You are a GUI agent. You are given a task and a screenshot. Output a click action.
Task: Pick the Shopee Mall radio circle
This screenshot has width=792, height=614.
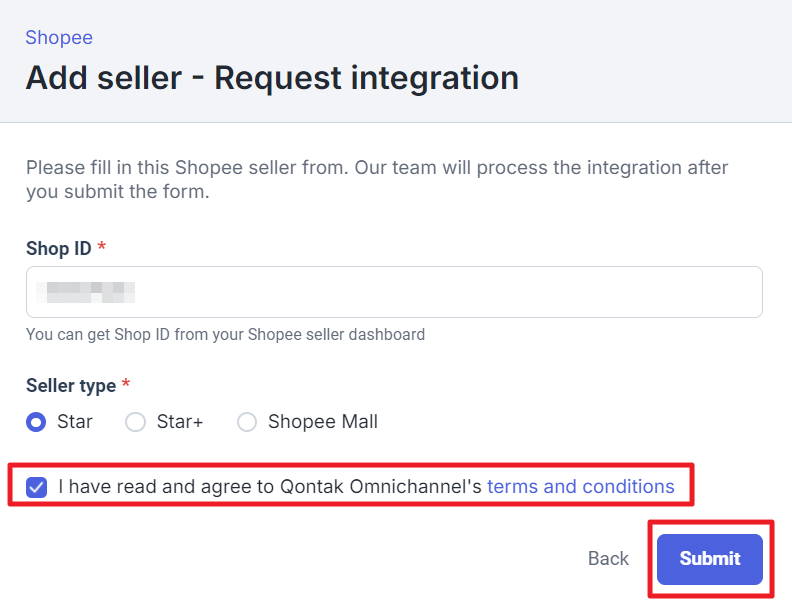click(247, 422)
